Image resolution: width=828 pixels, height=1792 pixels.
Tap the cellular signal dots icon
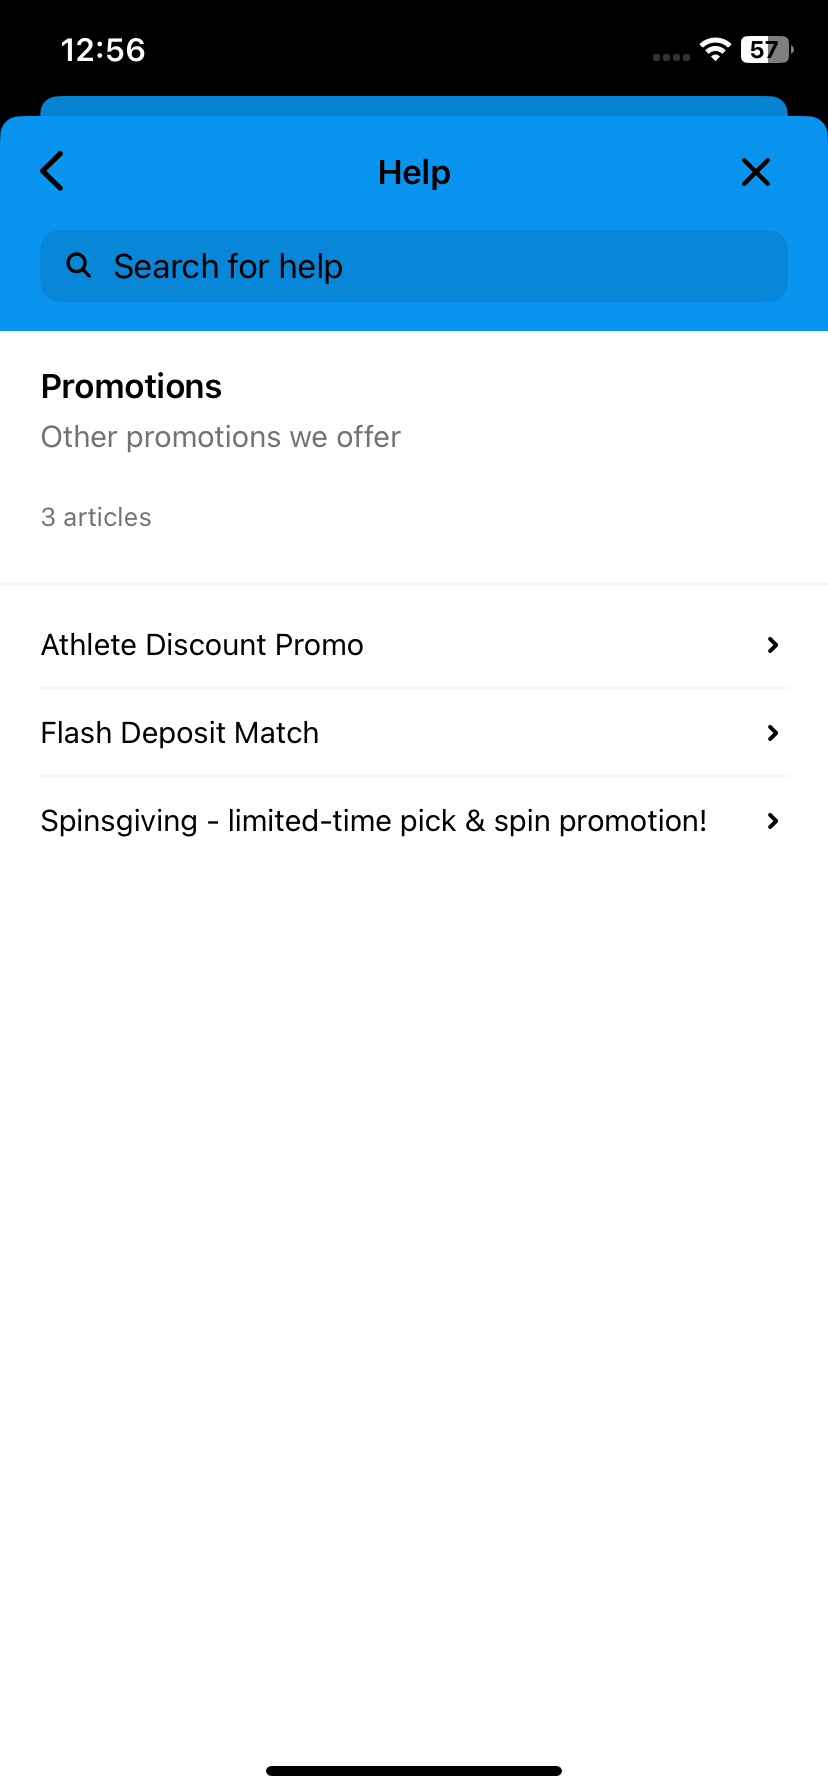tap(671, 57)
